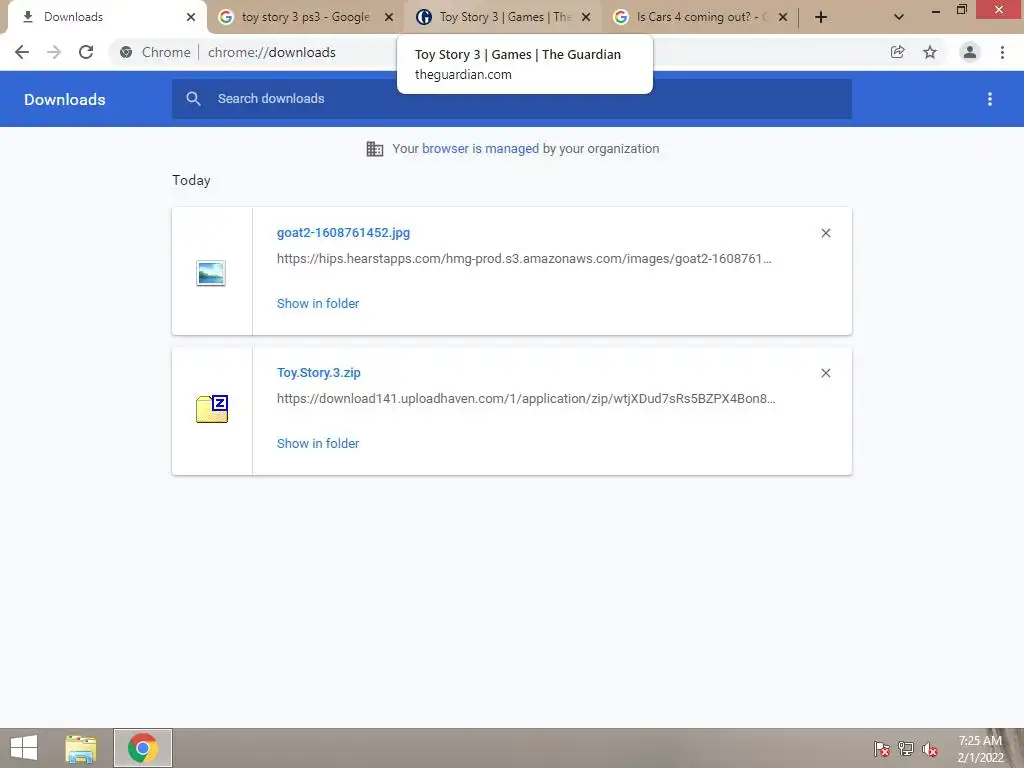Switch to toy story 3 ps3 Google tab
The height and width of the screenshot is (768, 1024).
304,17
